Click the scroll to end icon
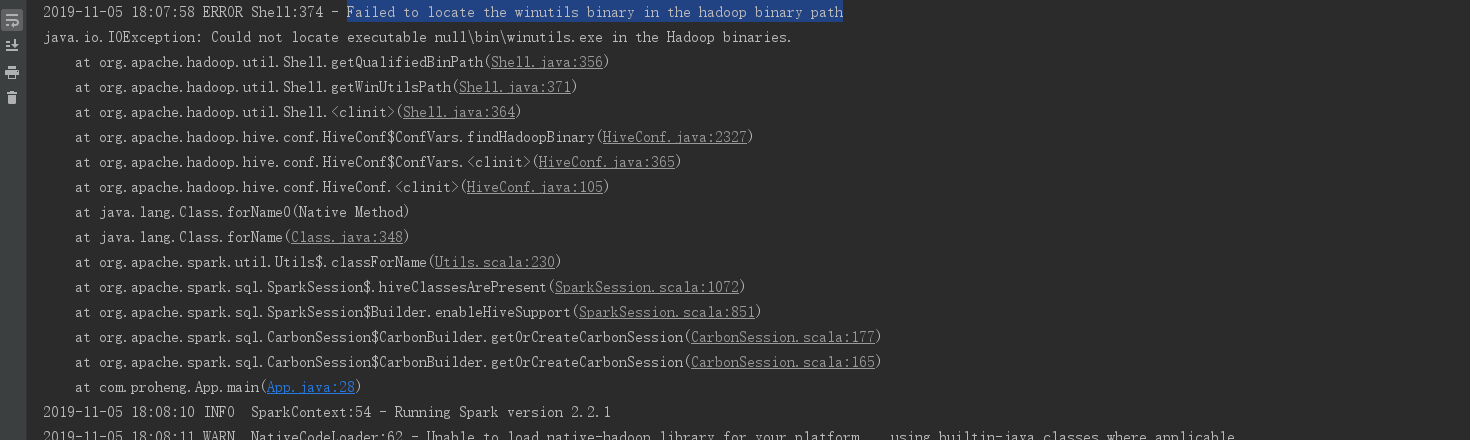 (x=12, y=46)
